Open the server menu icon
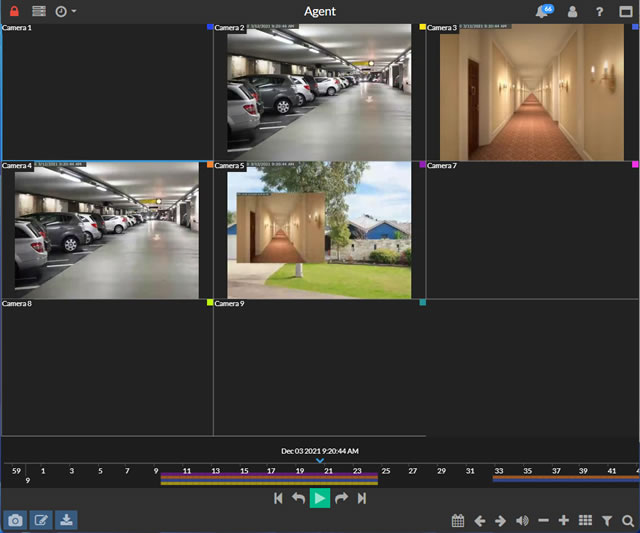The image size is (640, 533). tap(39, 11)
